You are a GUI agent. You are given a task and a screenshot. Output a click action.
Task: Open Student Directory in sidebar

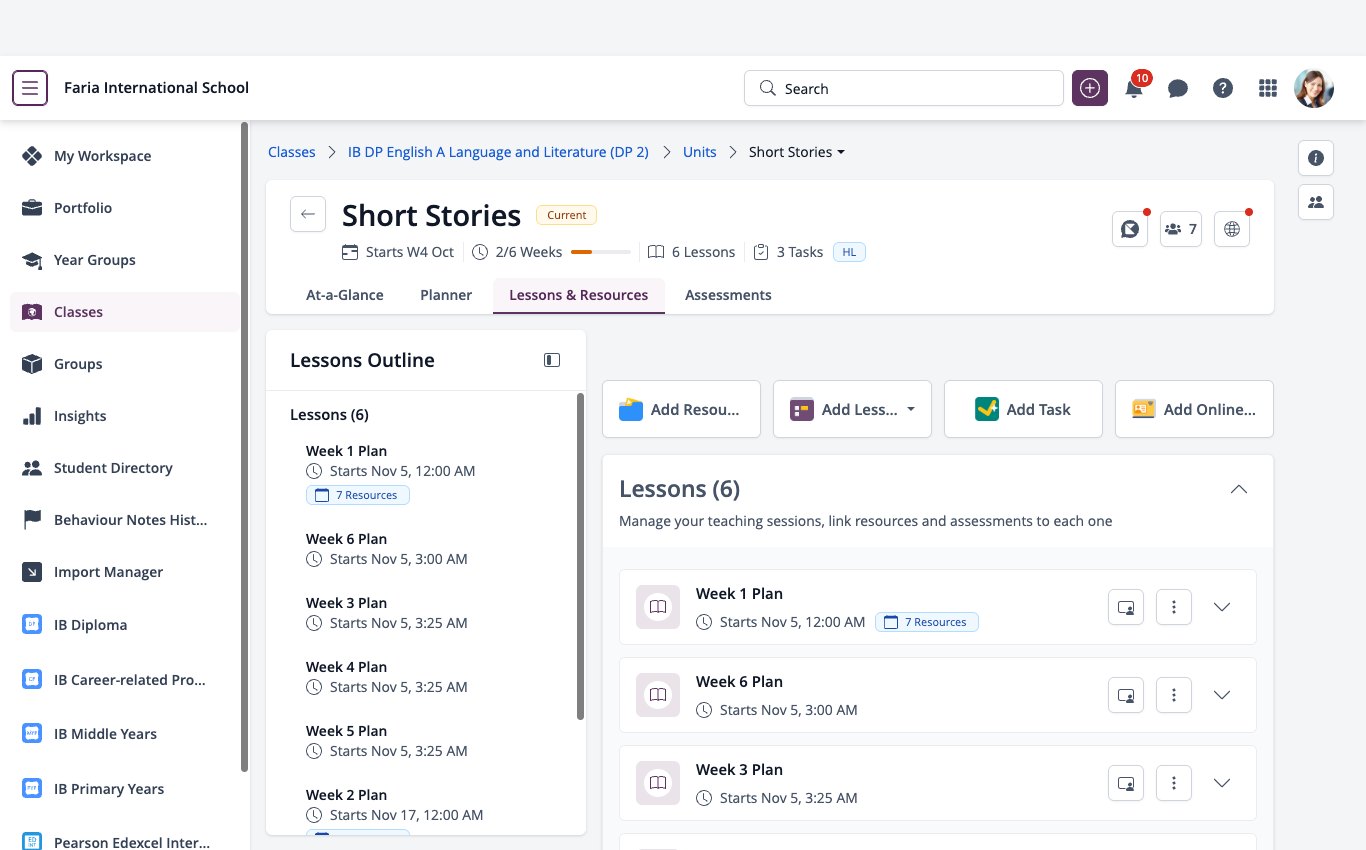124,468
